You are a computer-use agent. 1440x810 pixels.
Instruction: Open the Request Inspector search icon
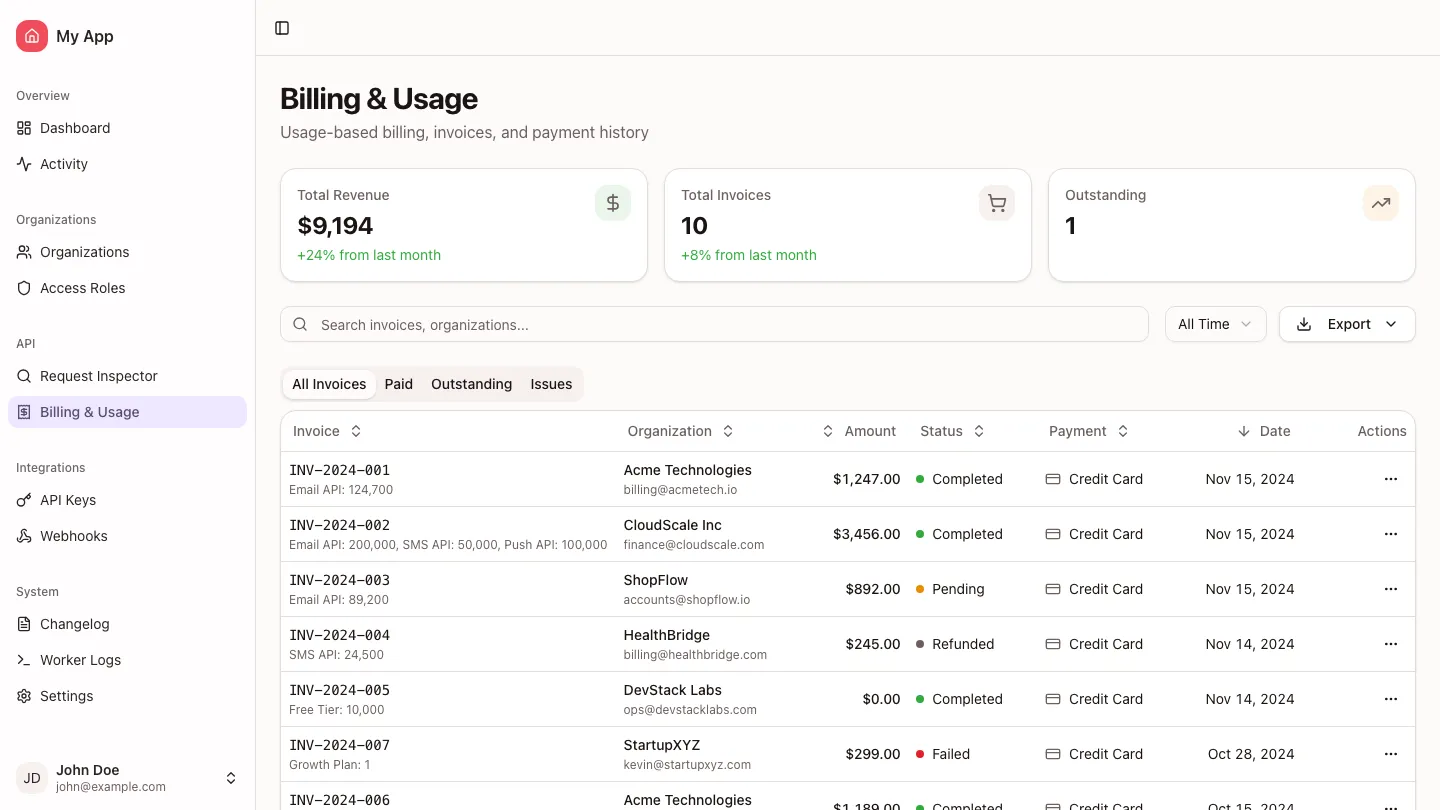[24, 376]
